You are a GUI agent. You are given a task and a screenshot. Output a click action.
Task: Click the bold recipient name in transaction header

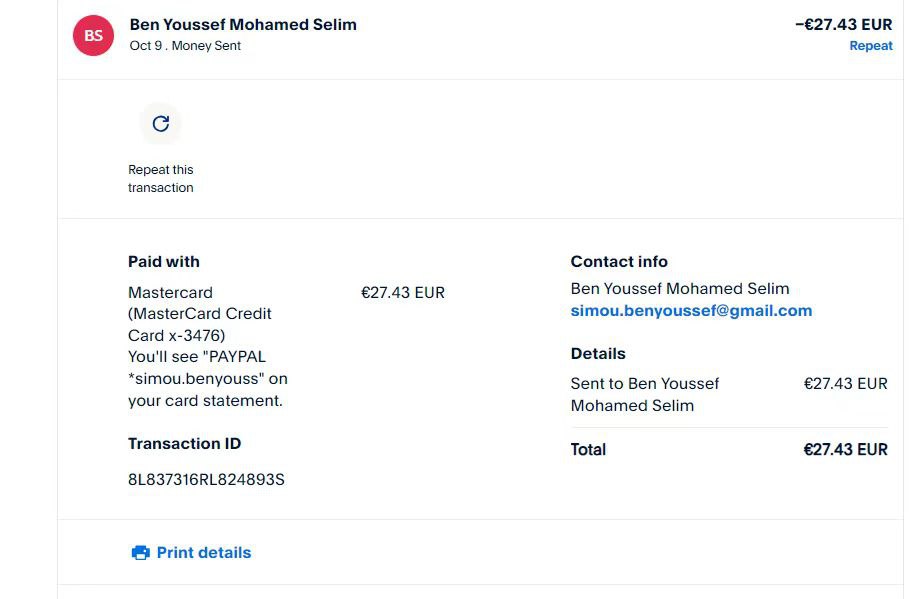pyautogui.click(x=243, y=25)
